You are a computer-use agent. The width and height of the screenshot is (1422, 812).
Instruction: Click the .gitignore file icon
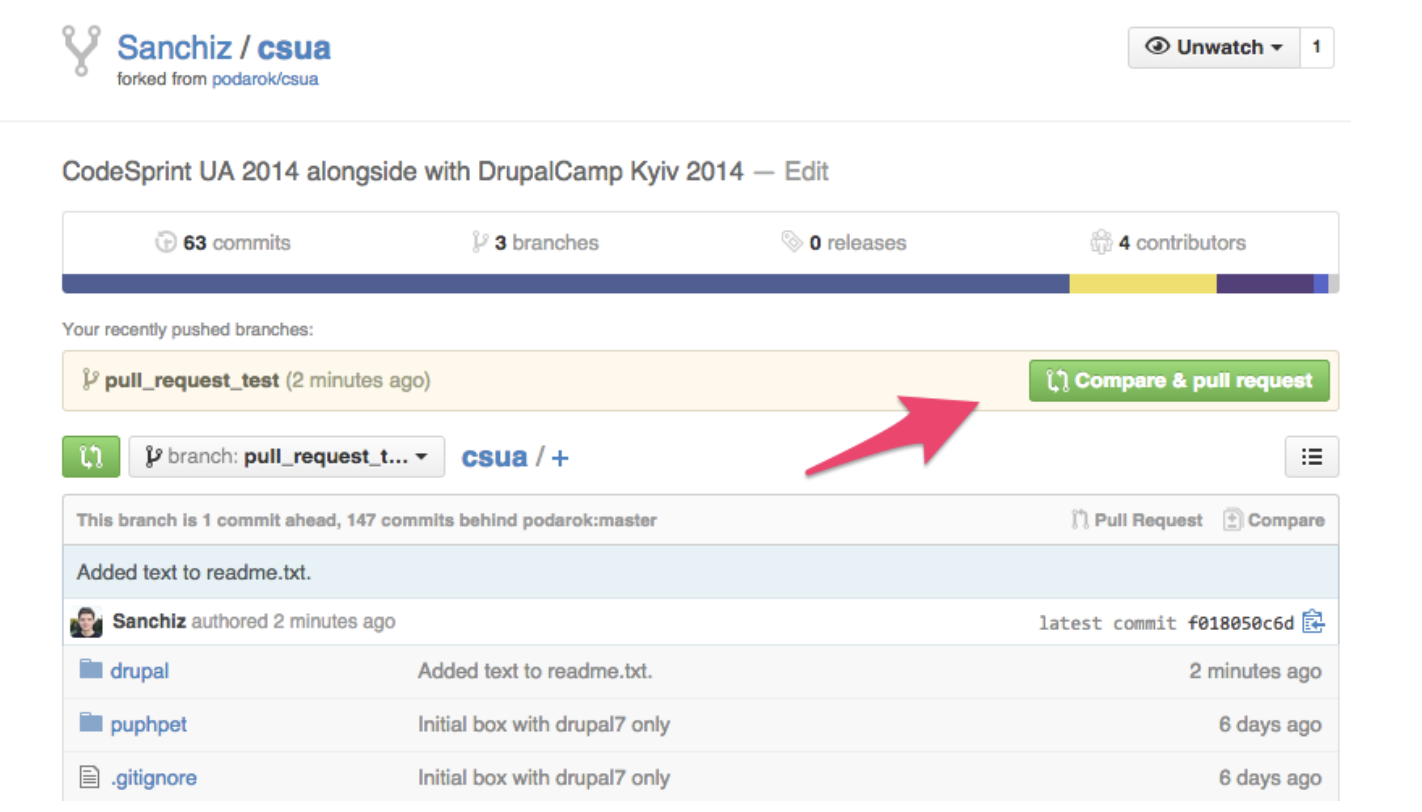91,777
